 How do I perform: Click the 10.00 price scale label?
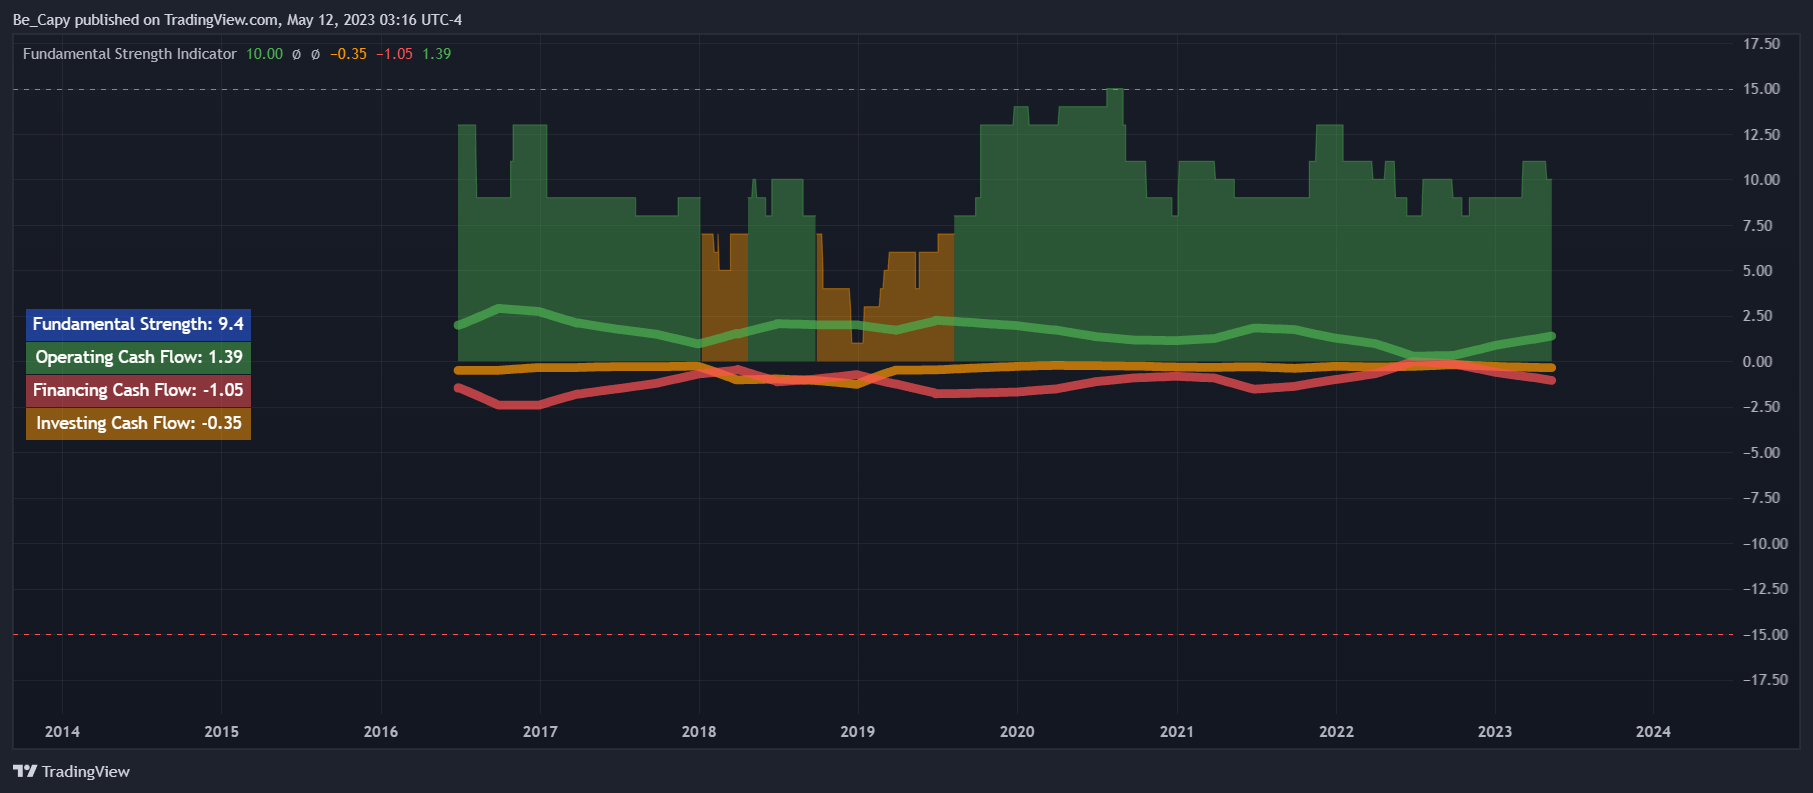1762,180
